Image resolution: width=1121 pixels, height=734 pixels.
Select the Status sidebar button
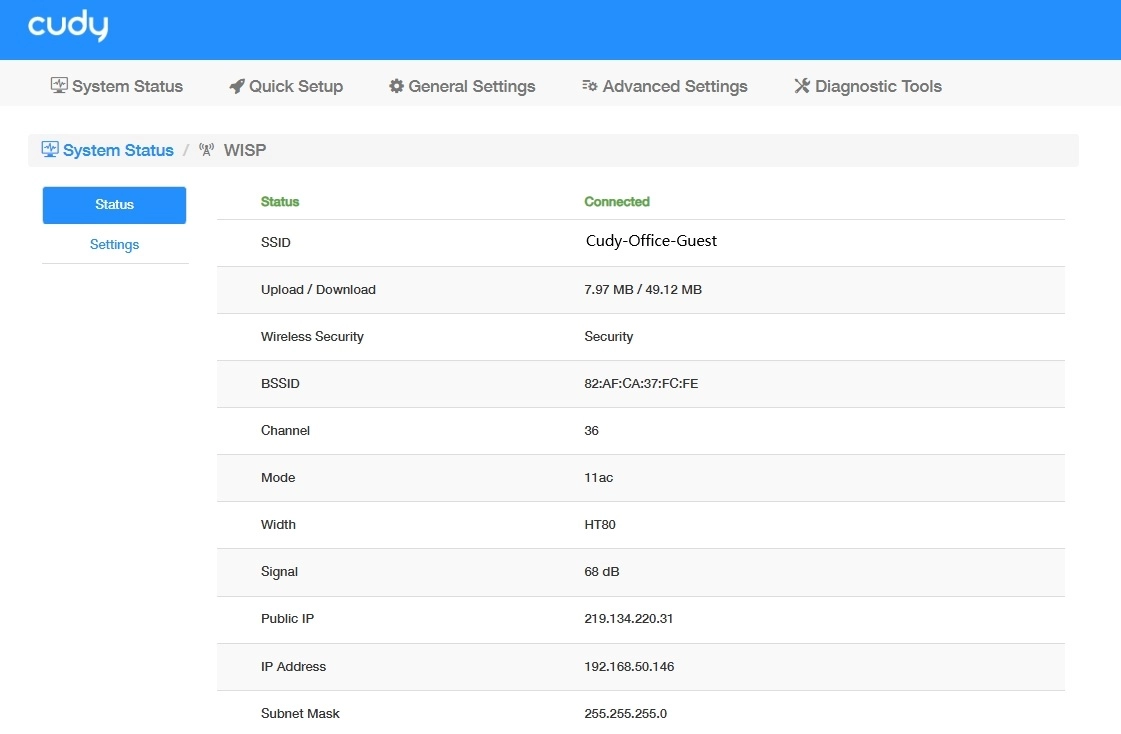point(114,205)
